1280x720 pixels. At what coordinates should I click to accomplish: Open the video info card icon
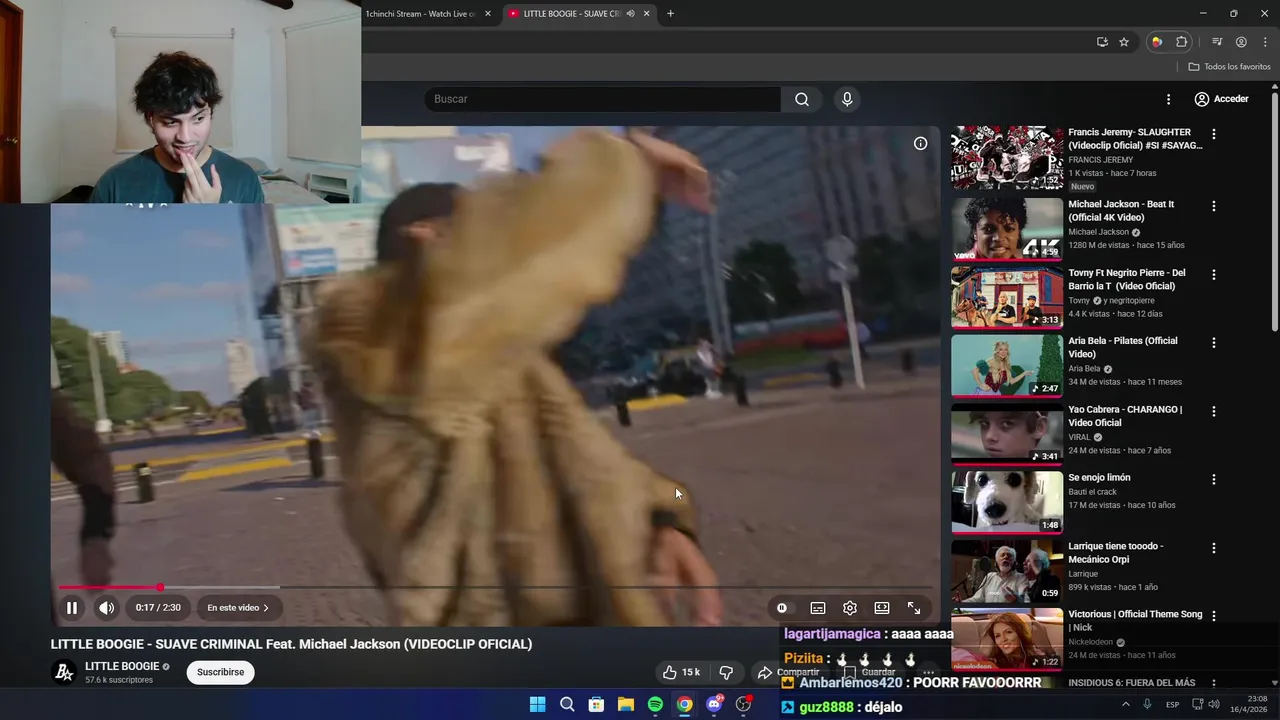coord(920,143)
